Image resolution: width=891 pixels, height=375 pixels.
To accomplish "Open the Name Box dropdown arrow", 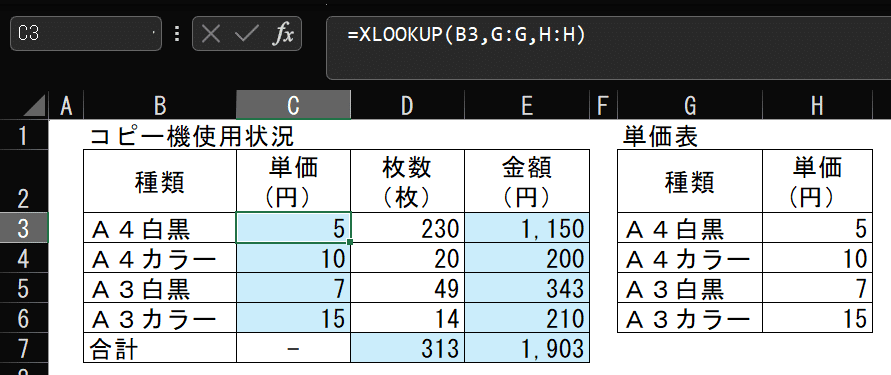I will click(154, 34).
